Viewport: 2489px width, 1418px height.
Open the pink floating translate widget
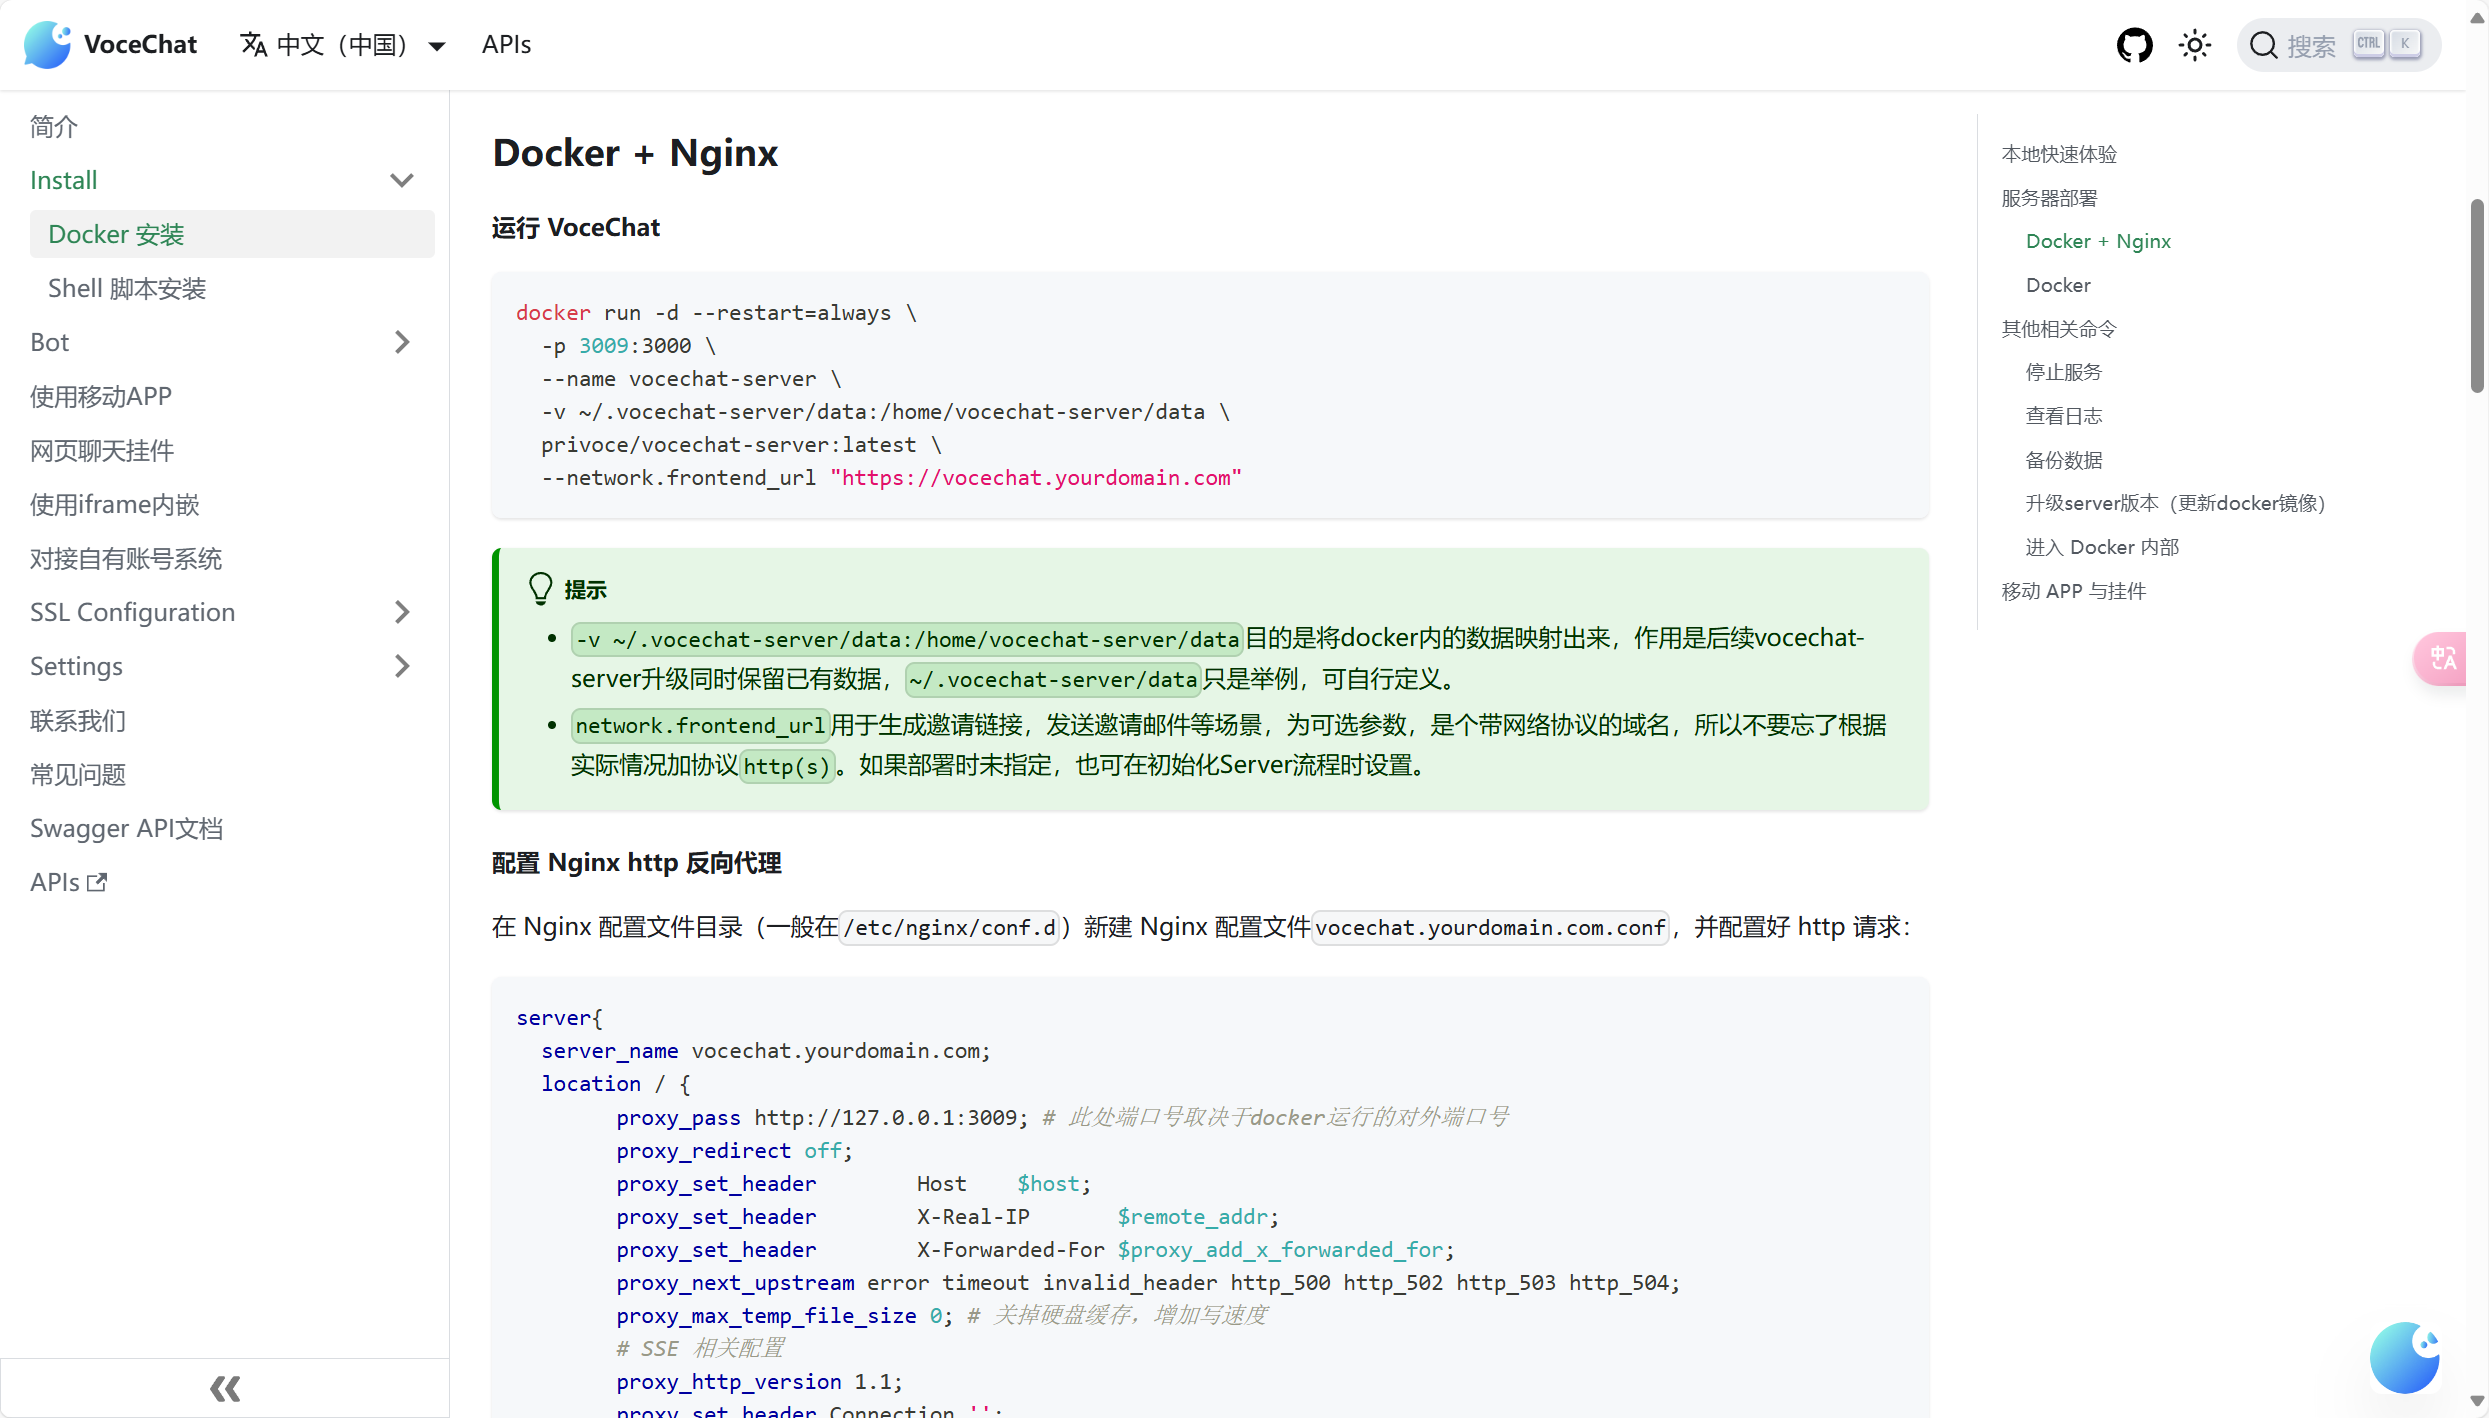tap(2442, 658)
